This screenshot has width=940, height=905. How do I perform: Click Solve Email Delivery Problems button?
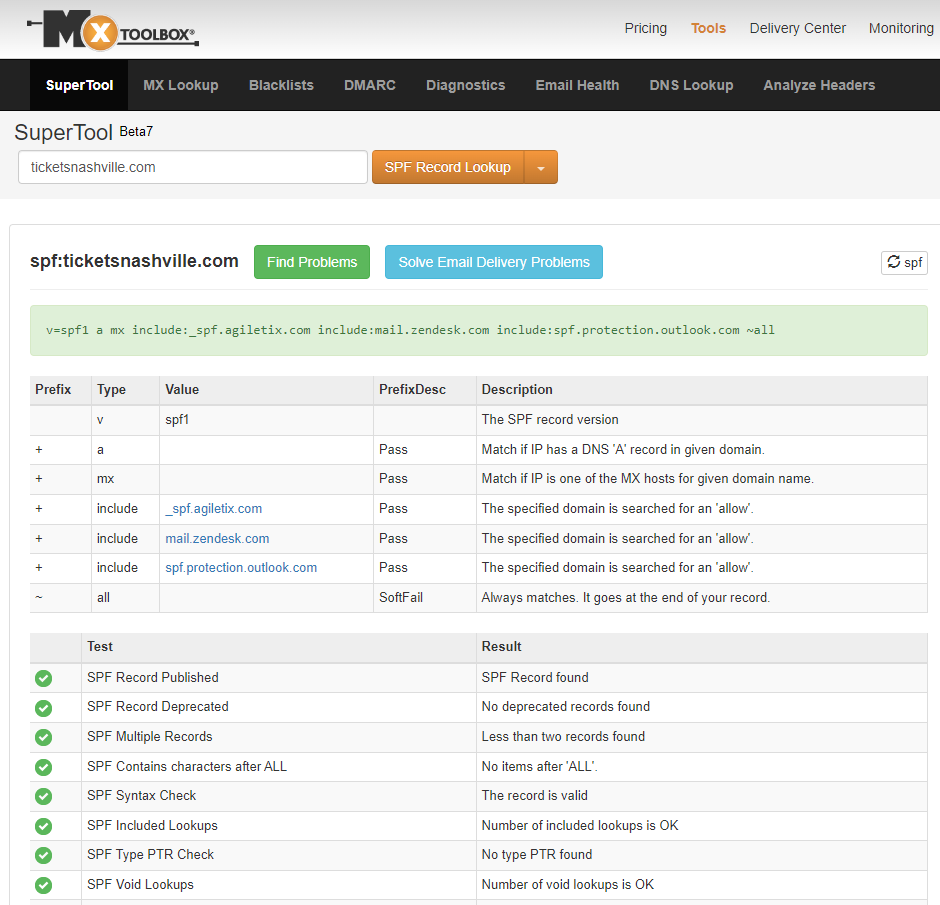[x=494, y=262]
